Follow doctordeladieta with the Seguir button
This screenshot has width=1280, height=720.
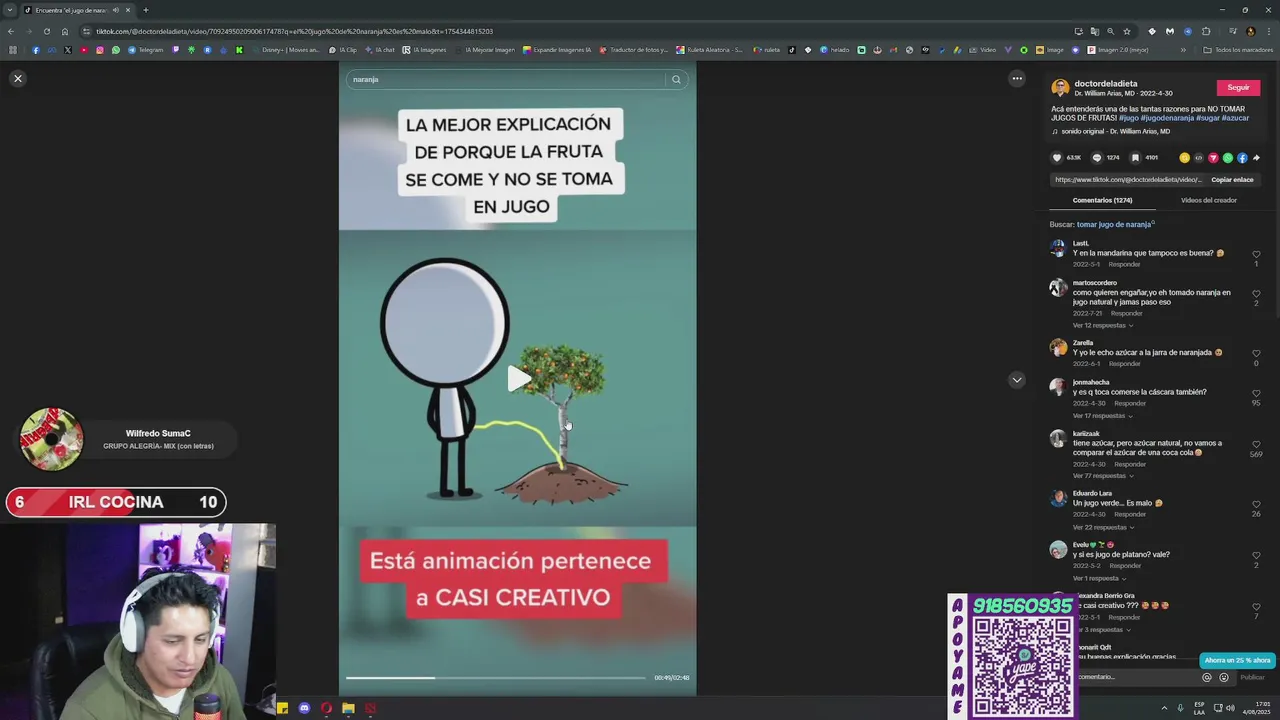point(1238,88)
